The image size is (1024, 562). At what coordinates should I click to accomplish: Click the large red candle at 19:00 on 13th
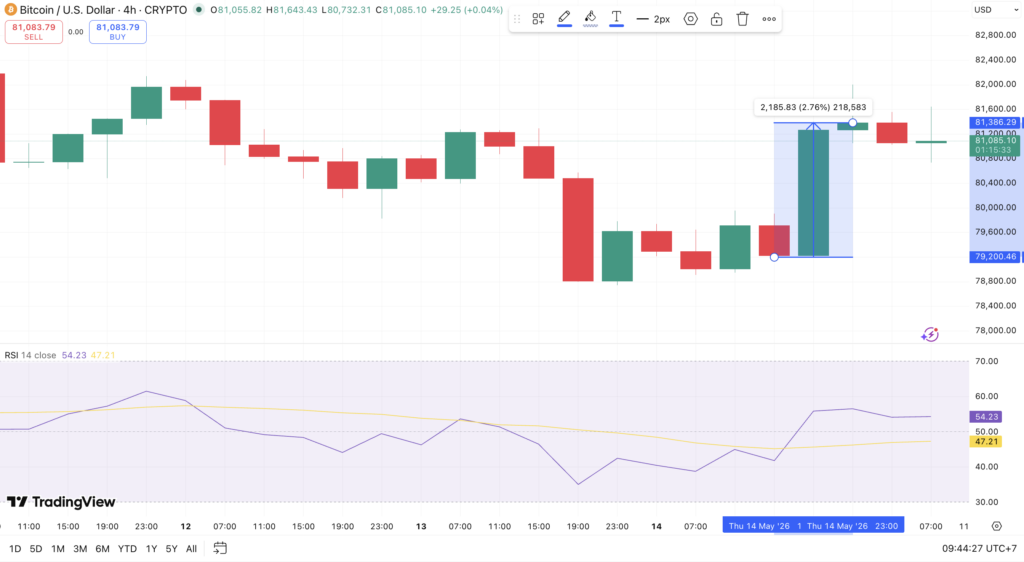[x=578, y=229]
